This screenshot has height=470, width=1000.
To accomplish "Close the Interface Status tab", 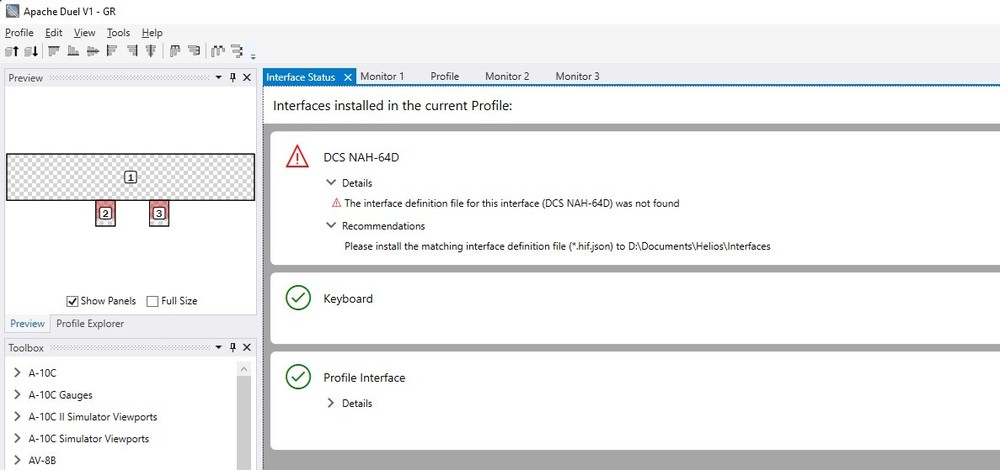I will [x=348, y=77].
